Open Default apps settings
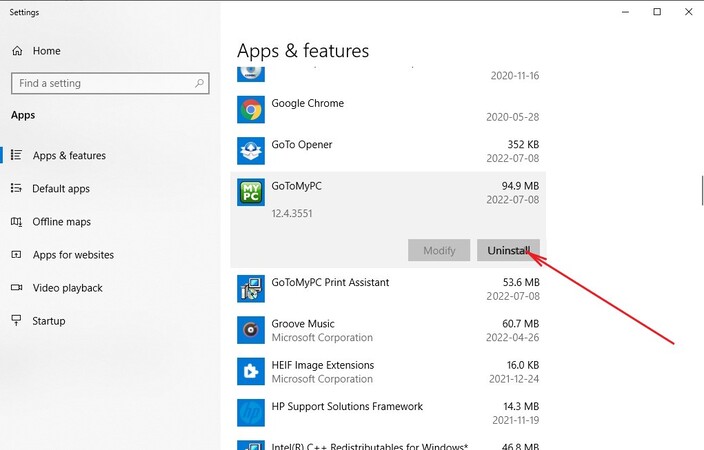704x450 pixels. click(61, 189)
